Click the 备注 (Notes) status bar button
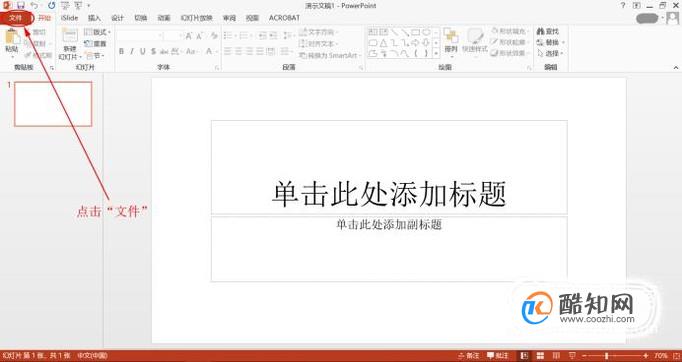 (468, 356)
